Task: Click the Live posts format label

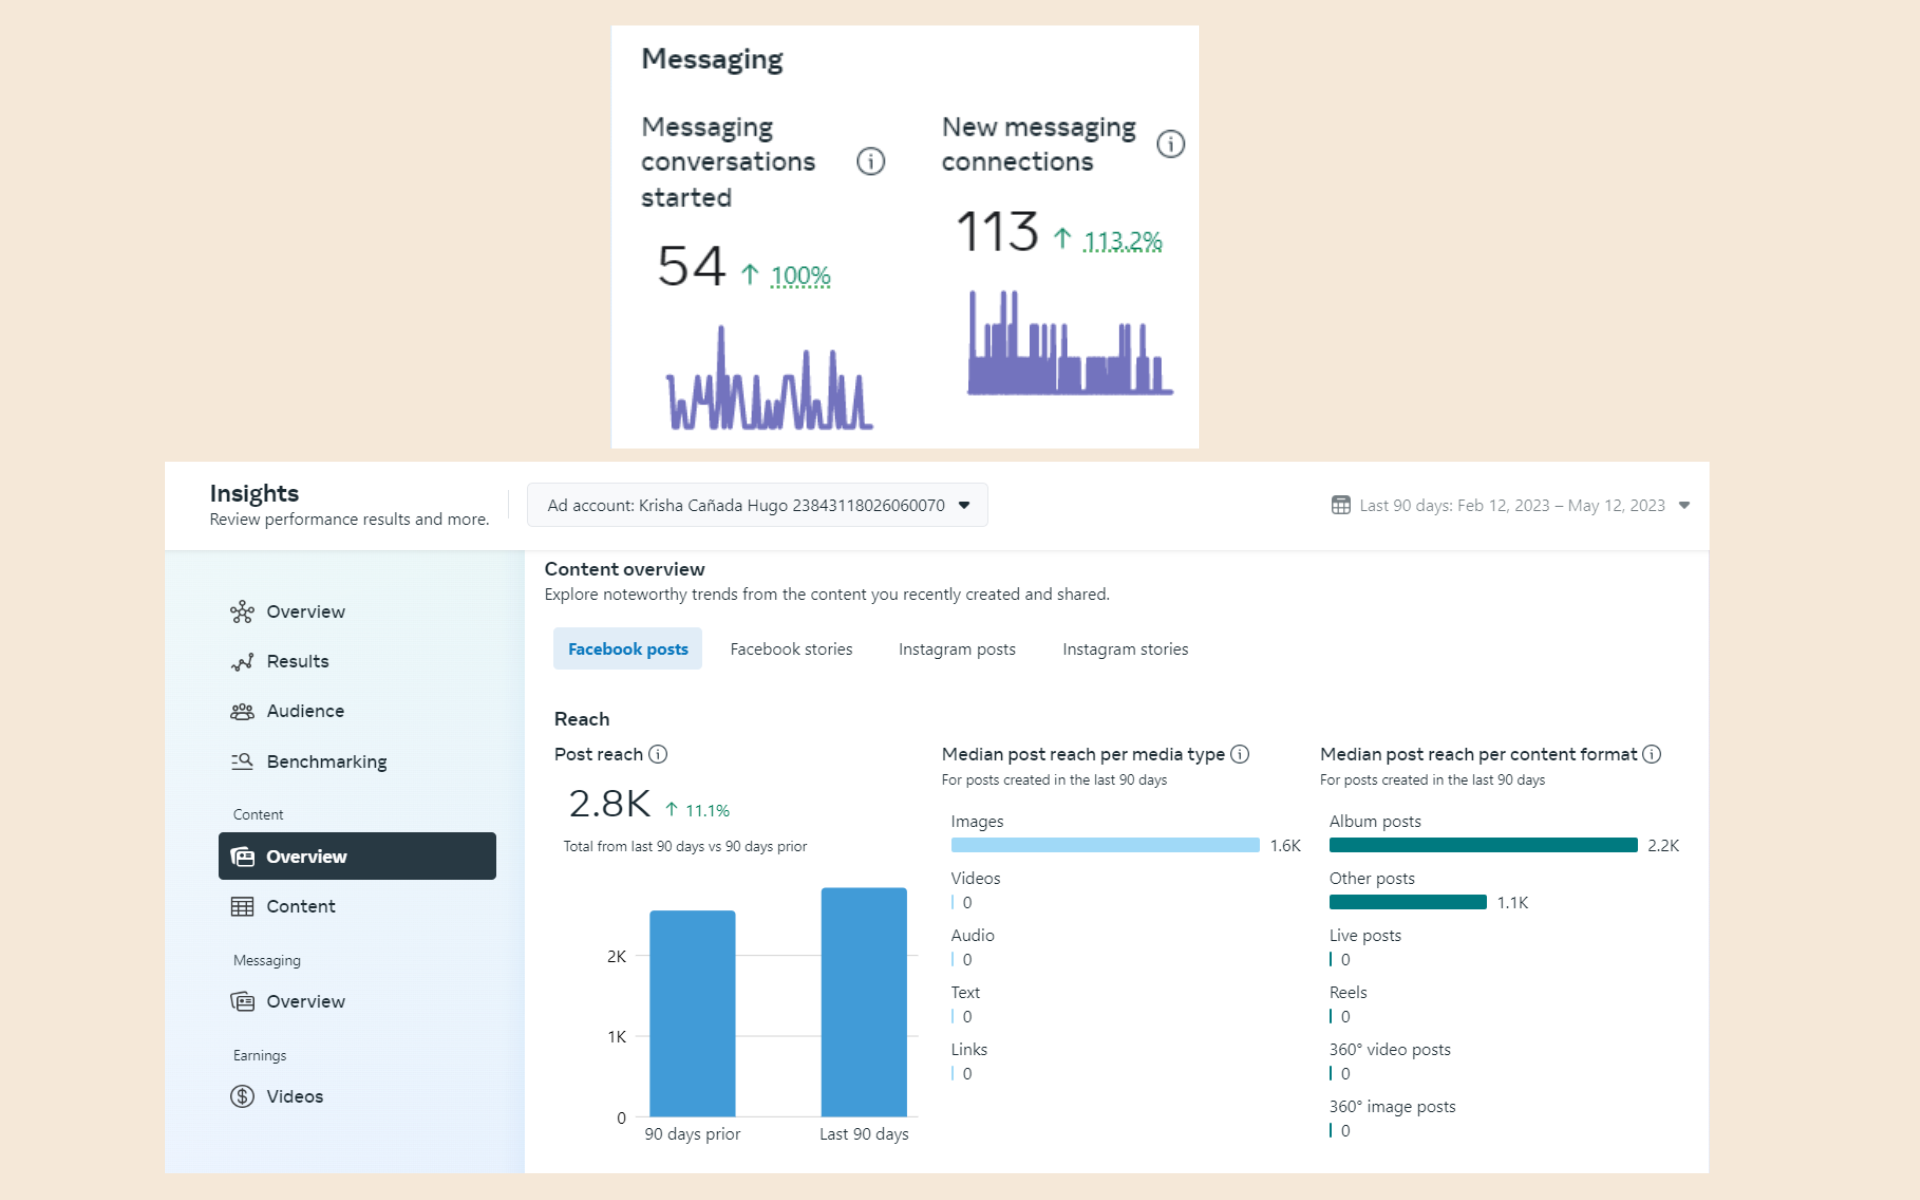Action: 1365,935
